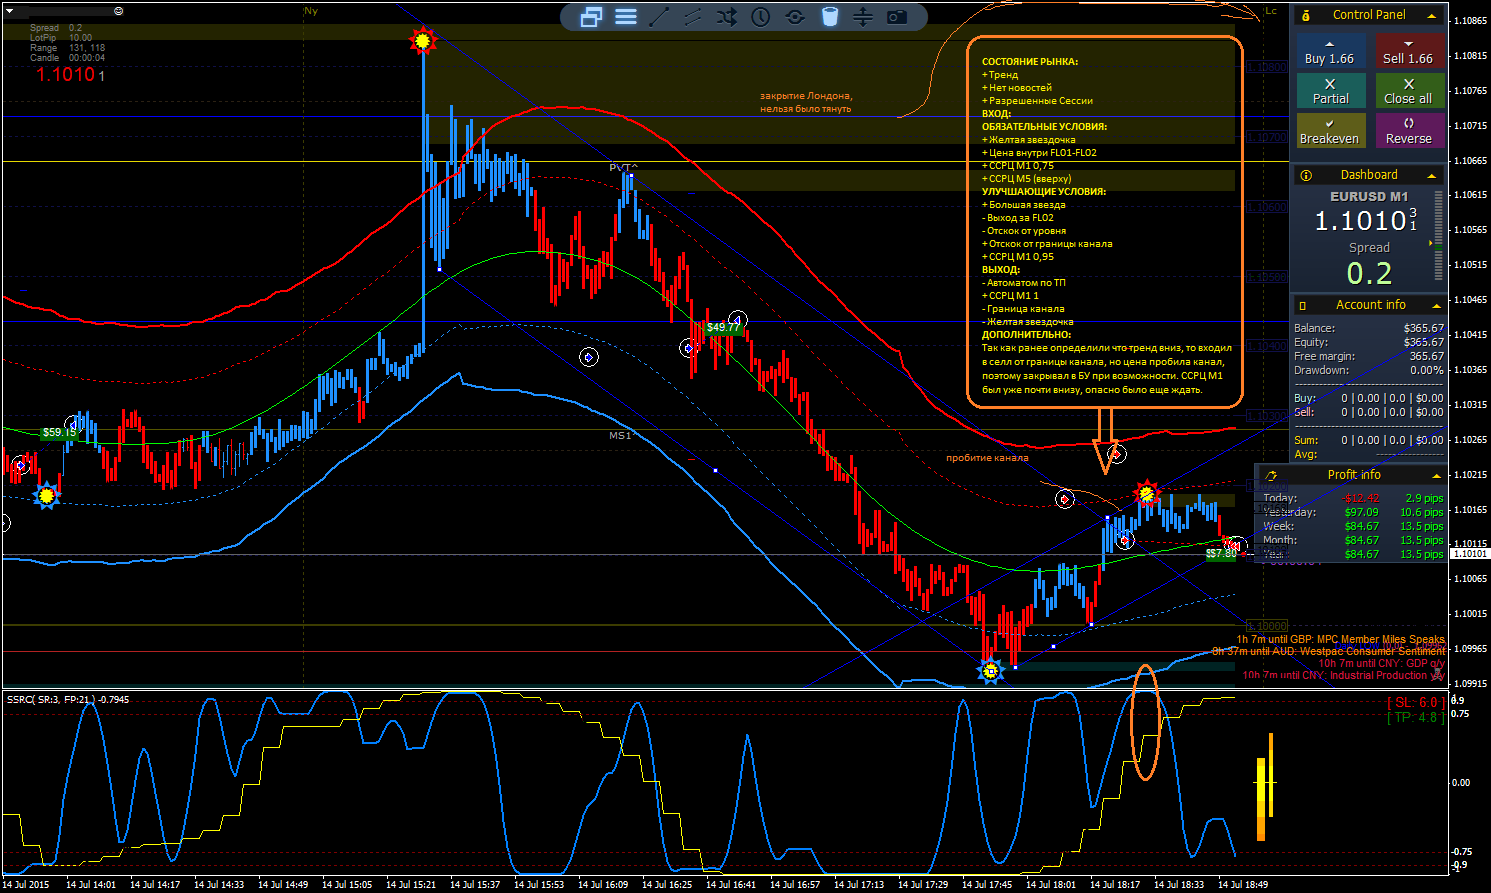Click the eye-like sync icon in toolbar
1491x893 pixels.
pos(795,16)
